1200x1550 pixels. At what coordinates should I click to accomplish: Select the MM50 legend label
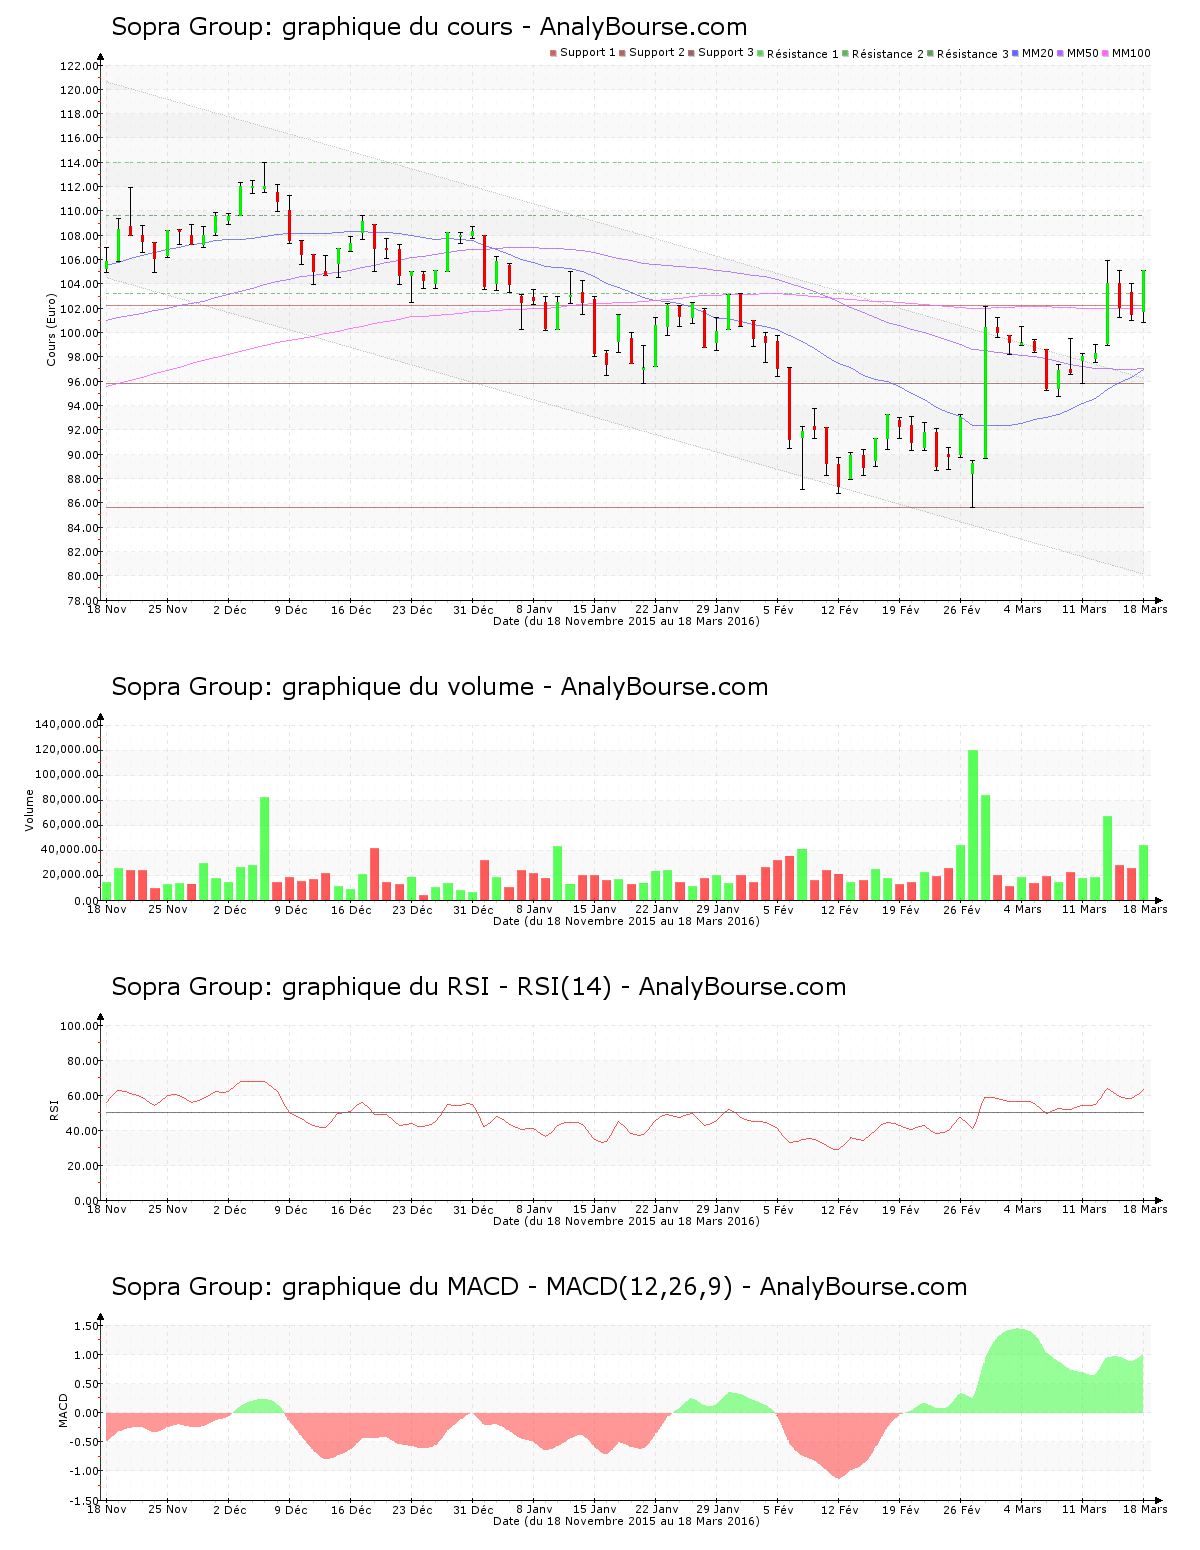point(1083,53)
